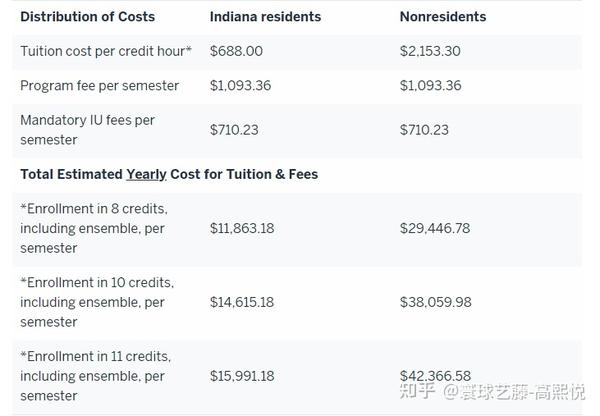Click the $688.00 resident tuition value
The height and width of the screenshot is (416, 600).
click(x=235, y=51)
